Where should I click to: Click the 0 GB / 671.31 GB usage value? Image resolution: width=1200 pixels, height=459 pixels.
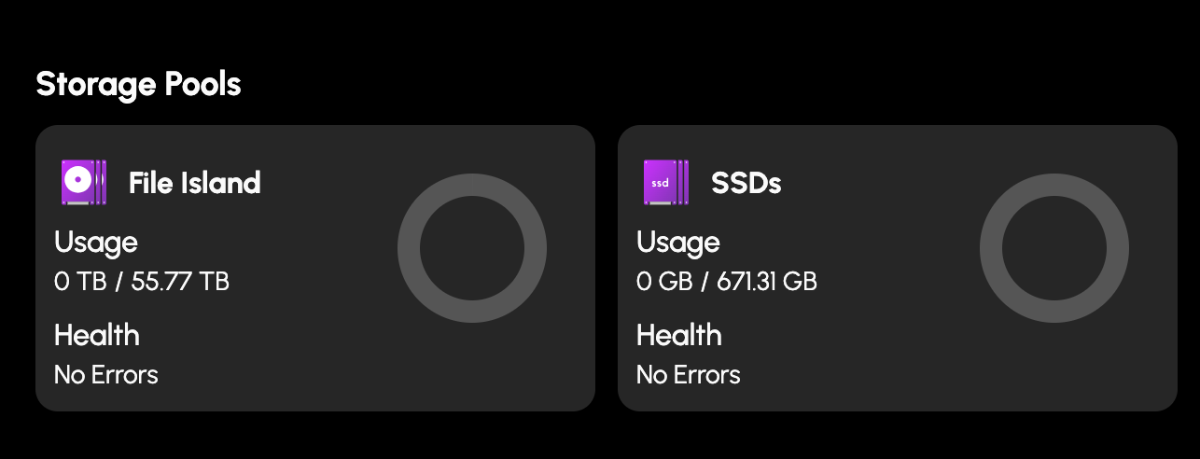727,282
